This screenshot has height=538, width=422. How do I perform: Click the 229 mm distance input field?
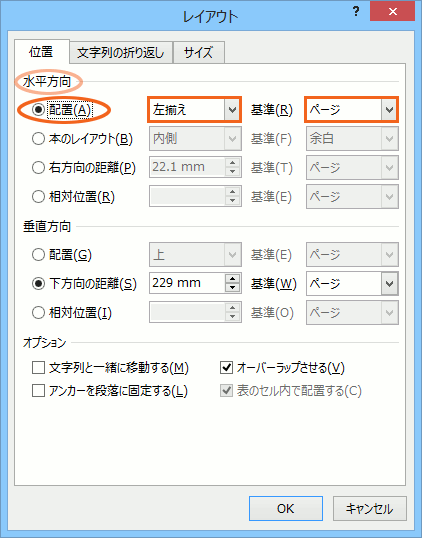(187, 283)
